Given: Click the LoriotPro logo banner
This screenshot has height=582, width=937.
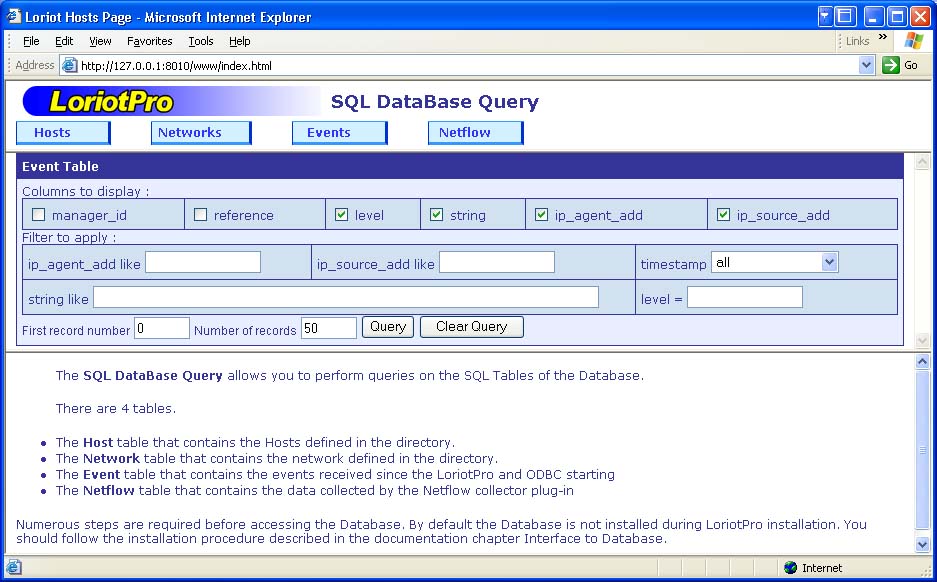Looking at the screenshot, I should coord(171,101).
